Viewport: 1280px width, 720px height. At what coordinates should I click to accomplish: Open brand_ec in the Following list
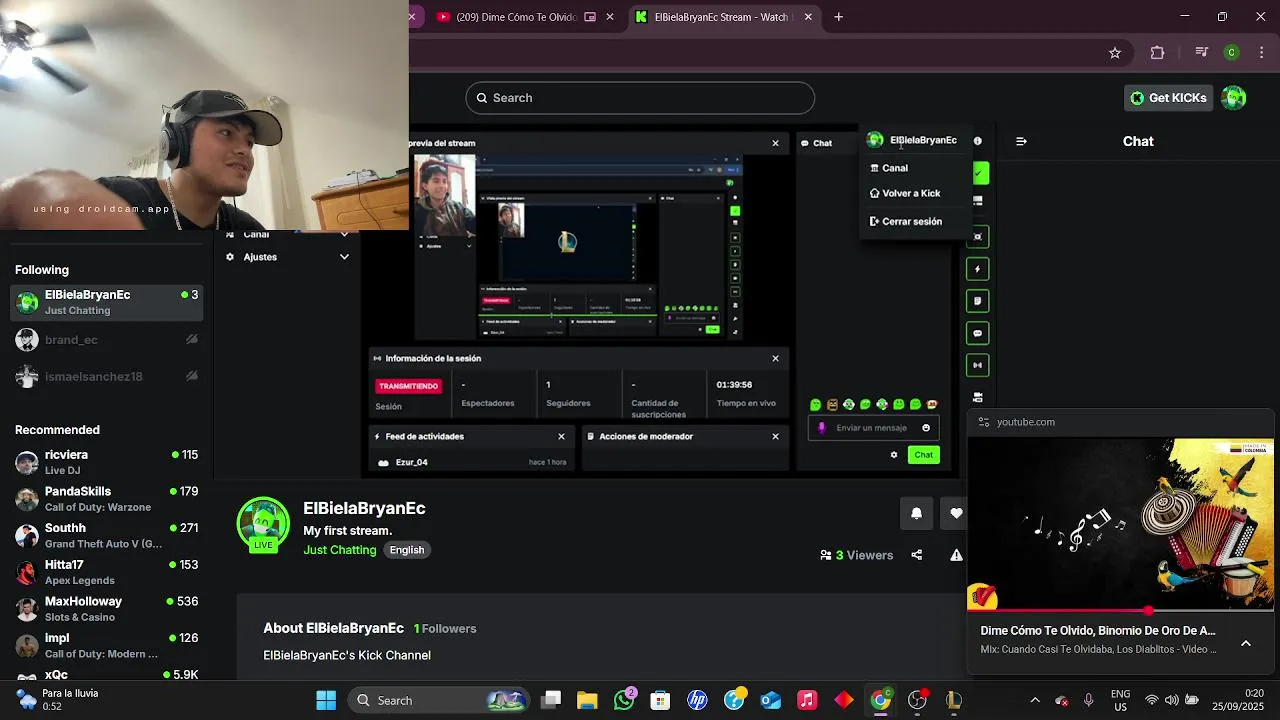[106, 340]
